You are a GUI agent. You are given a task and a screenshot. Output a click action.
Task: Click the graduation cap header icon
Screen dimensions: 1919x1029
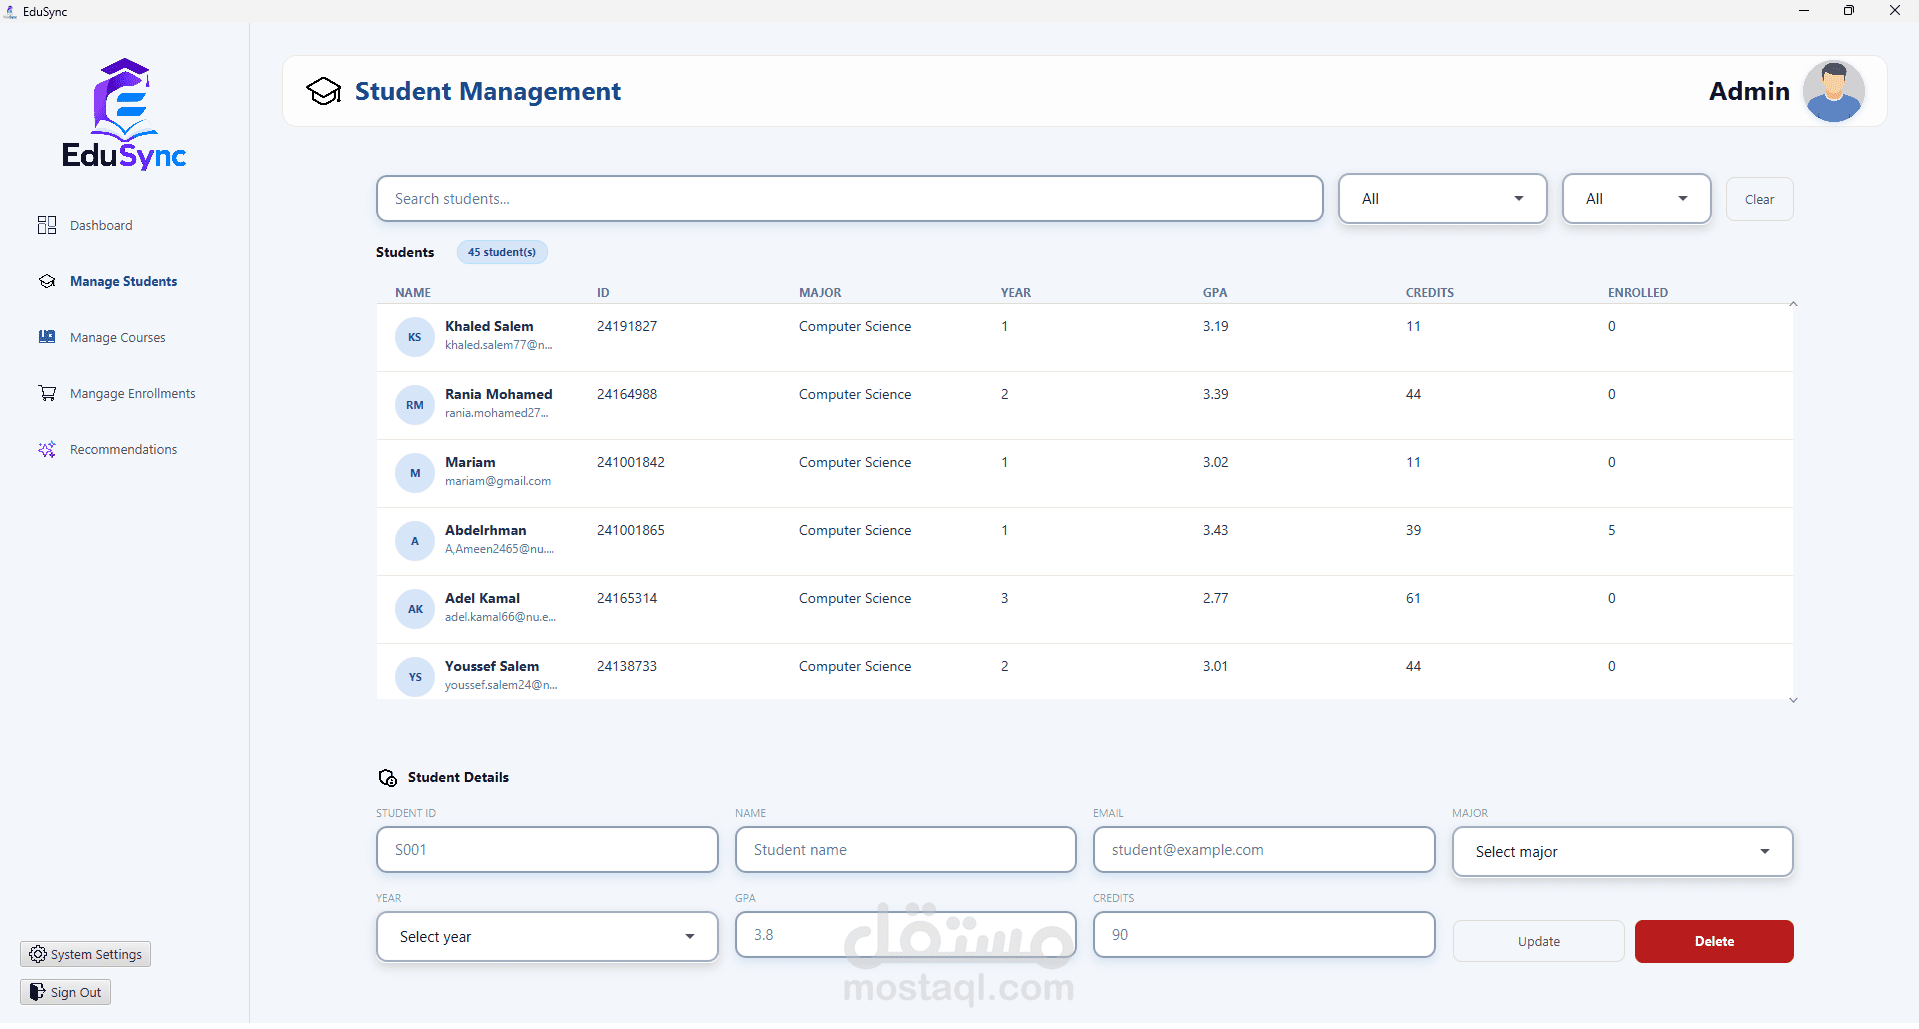[x=324, y=91]
